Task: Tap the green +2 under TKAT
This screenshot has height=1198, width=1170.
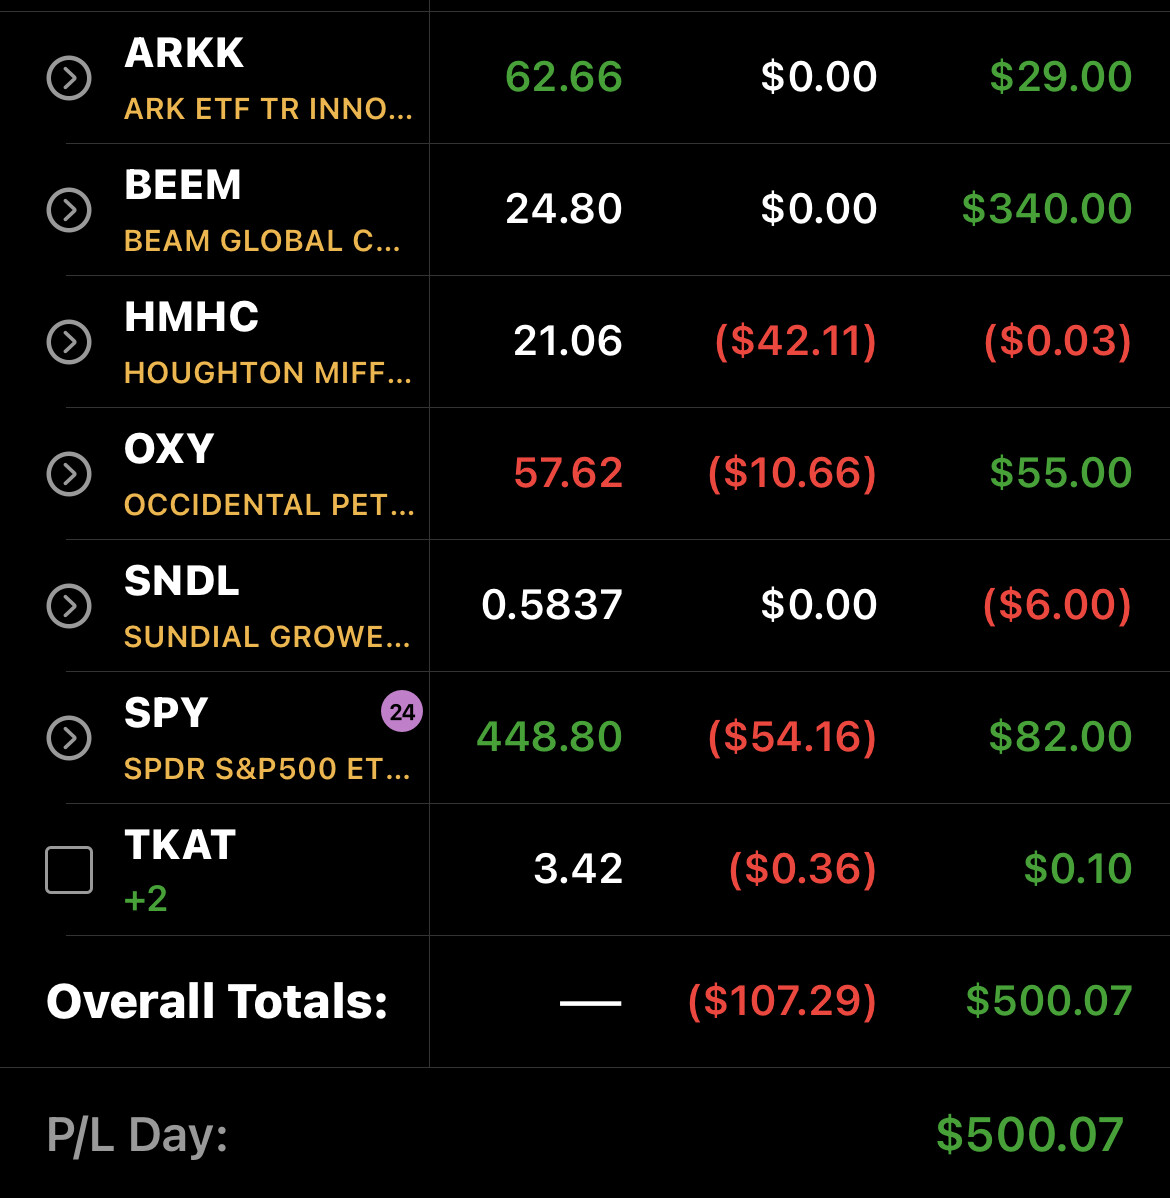Action: coord(145,898)
